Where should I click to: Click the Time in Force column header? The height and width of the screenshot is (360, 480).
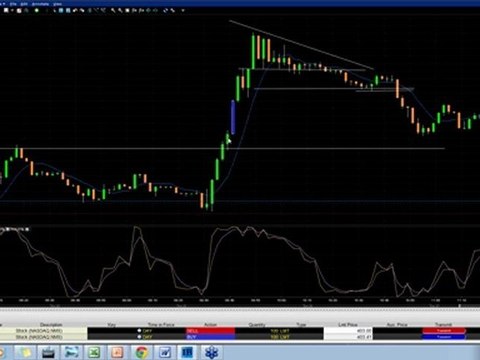pyautogui.click(x=161, y=324)
